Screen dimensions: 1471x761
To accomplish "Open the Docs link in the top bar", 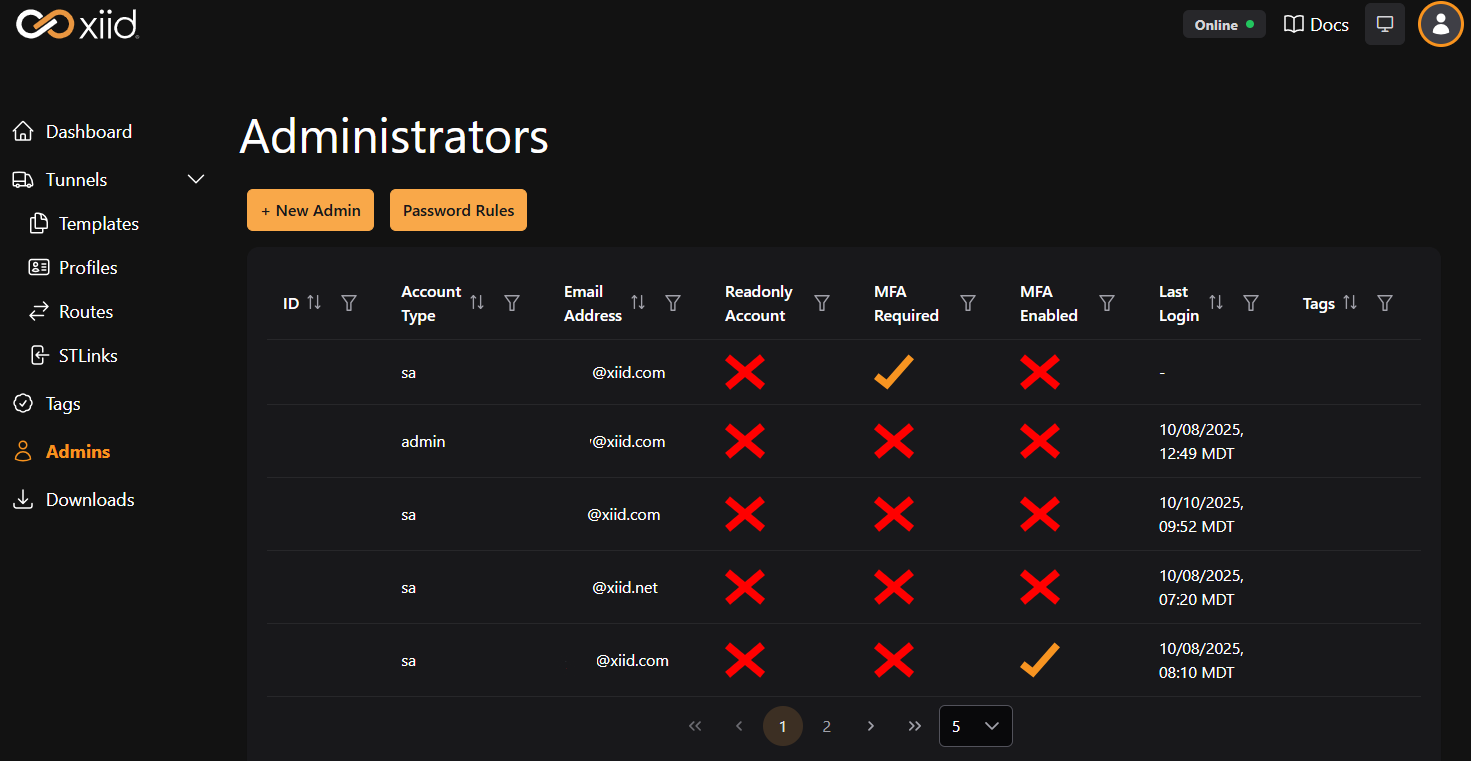I will pyautogui.click(x=1315, y=24).
